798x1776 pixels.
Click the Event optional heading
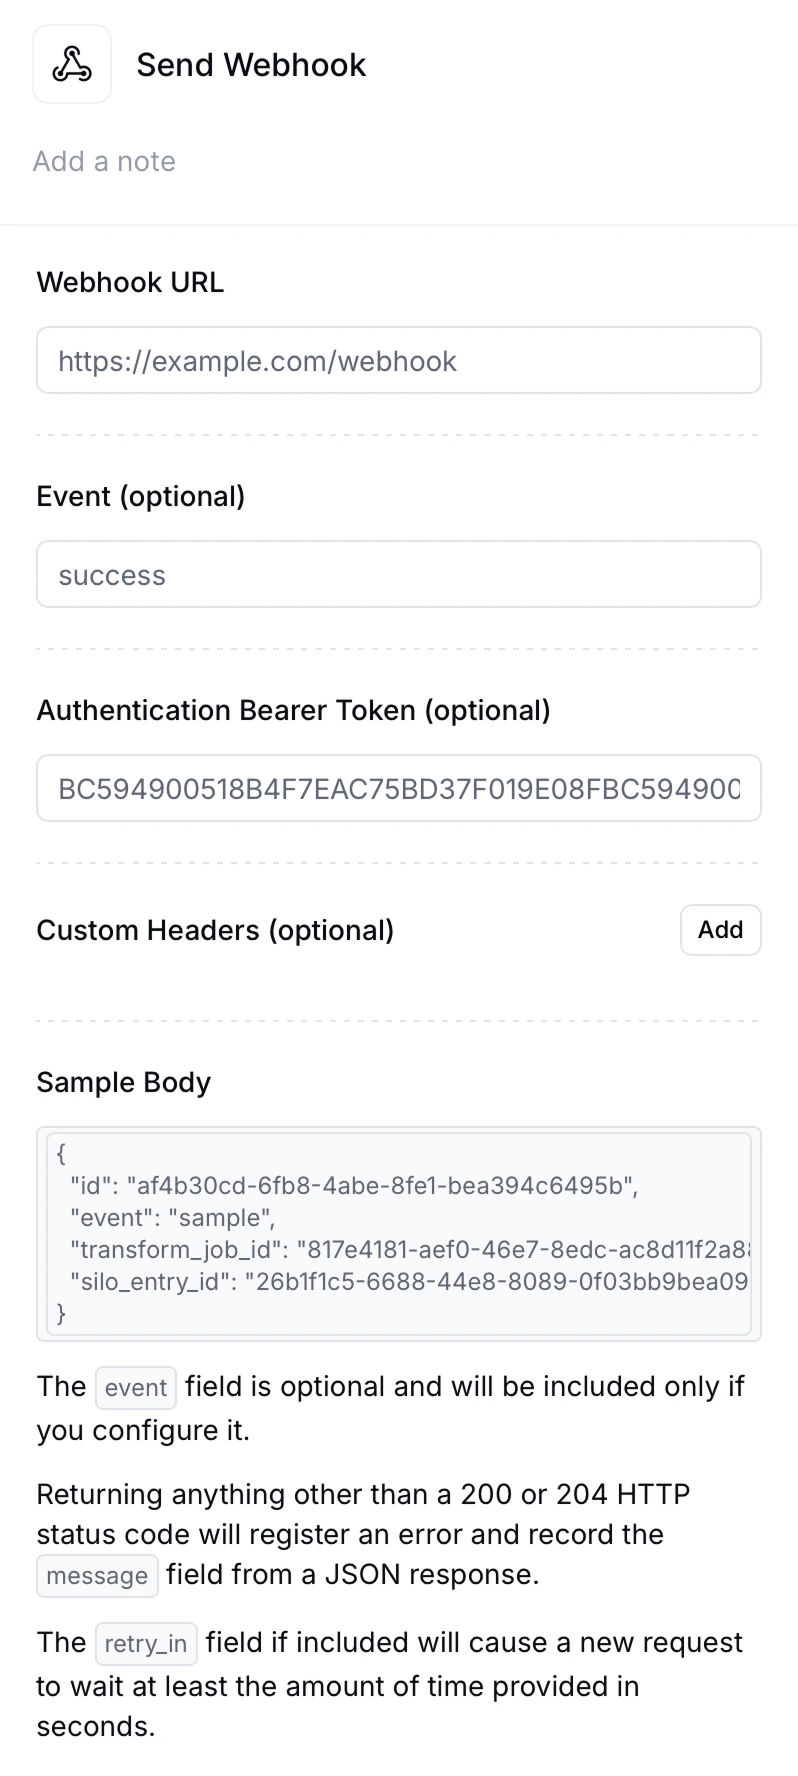coord(140,495)
